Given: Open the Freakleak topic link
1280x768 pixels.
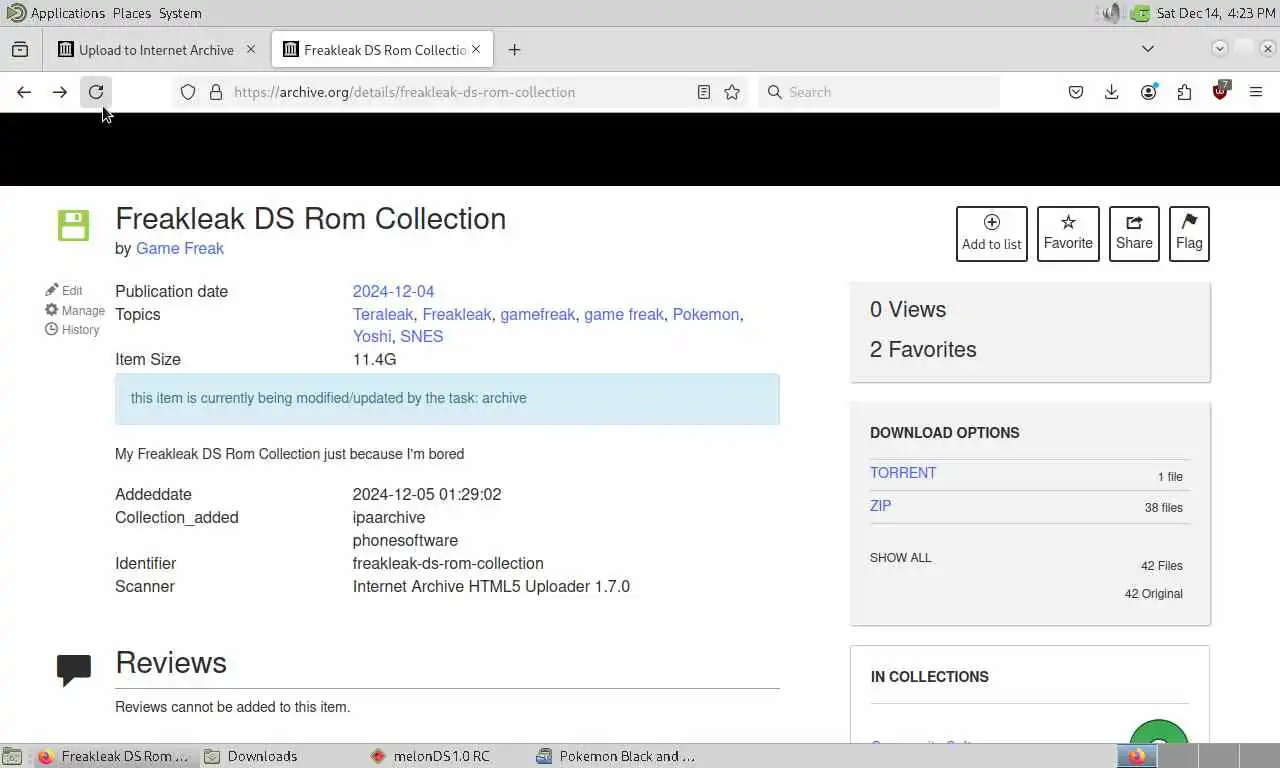Looking at the screenshot, I should (457, 314).
